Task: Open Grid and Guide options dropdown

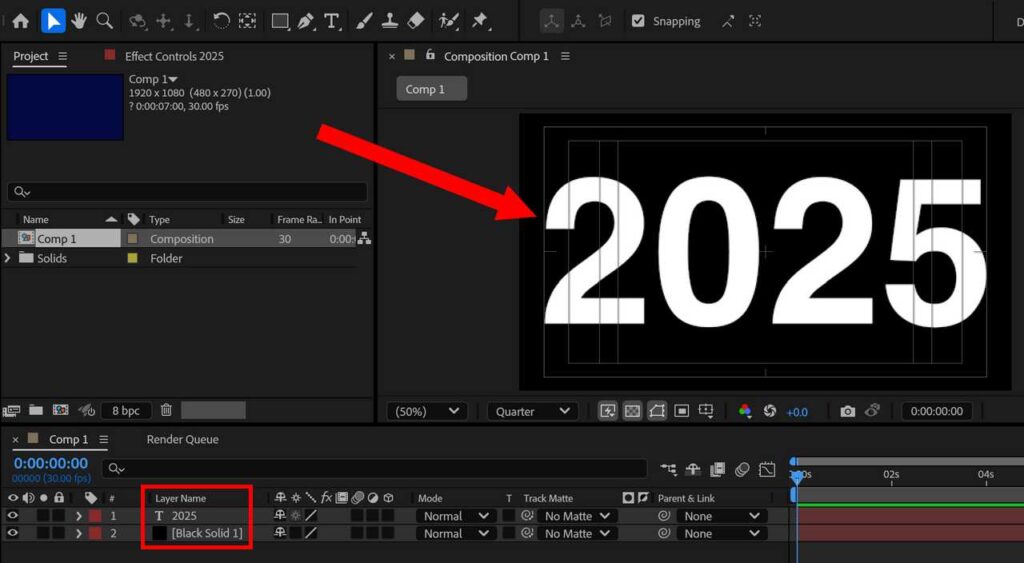Action: point(706,411)
